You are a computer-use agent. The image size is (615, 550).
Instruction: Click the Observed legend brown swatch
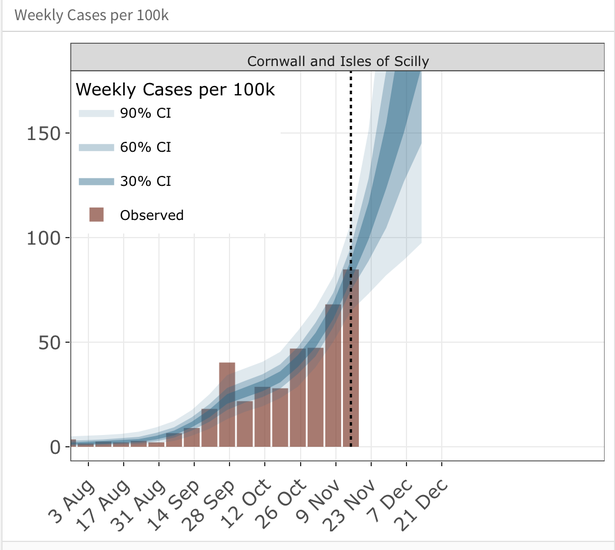[97, 214]
